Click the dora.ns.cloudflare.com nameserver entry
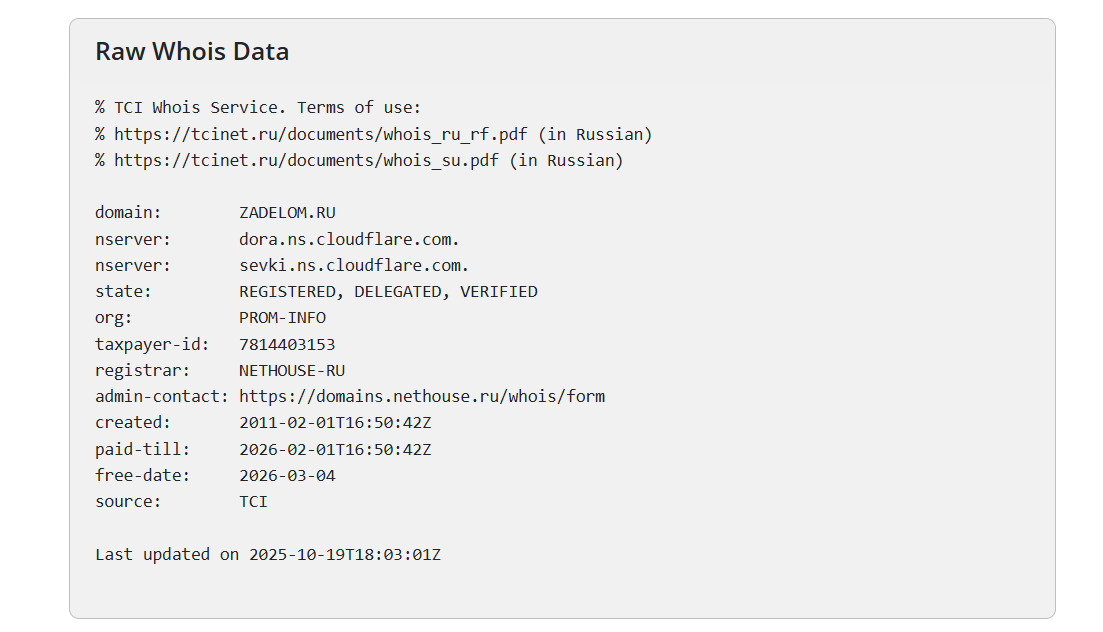Viewport: 1103px width, 632px height. coord(349,239)
